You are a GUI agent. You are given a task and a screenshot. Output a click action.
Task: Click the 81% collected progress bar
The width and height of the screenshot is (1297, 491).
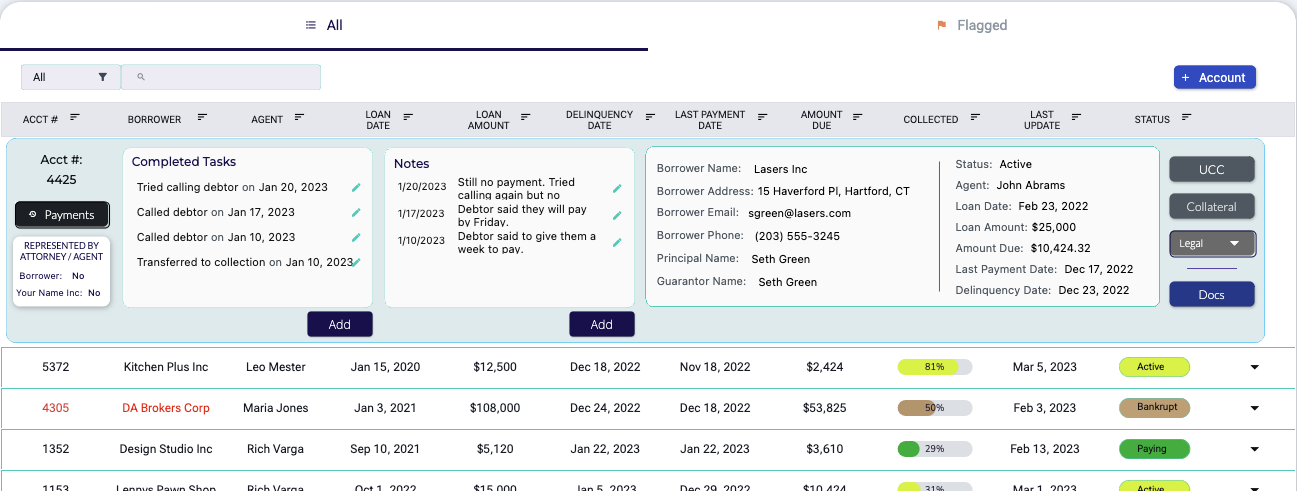point(934,367)
